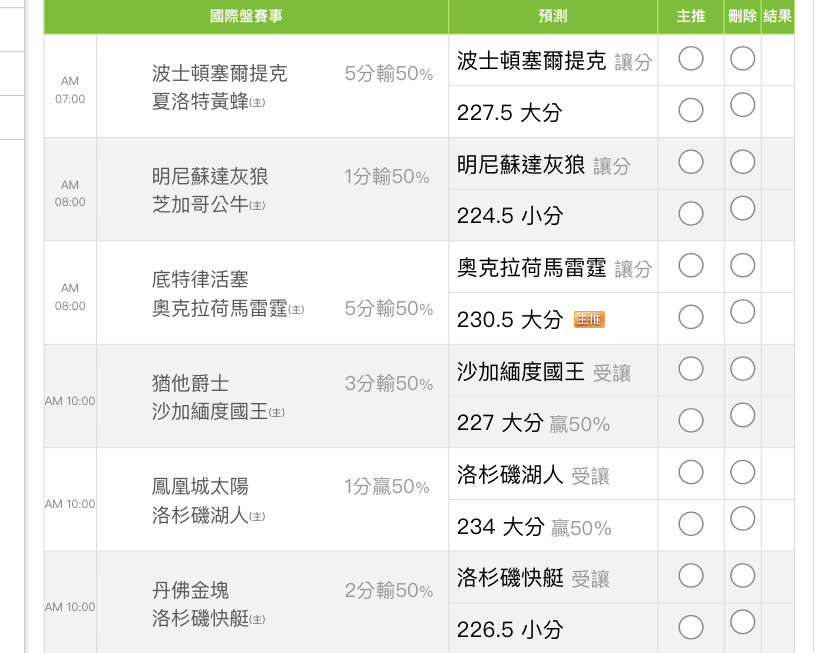Select 刪除 radio for 洛杉磯湖人 受讓

(x=742, y=472)
